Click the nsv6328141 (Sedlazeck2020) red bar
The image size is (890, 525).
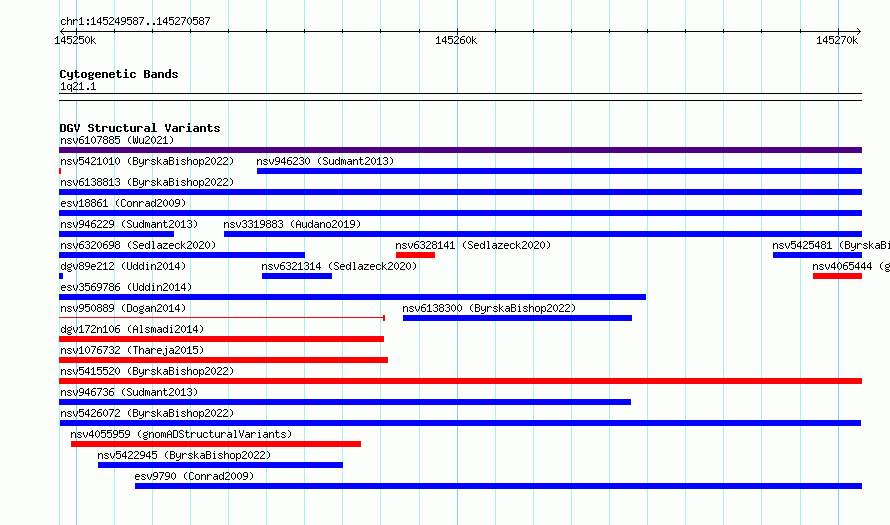(415, 255)
